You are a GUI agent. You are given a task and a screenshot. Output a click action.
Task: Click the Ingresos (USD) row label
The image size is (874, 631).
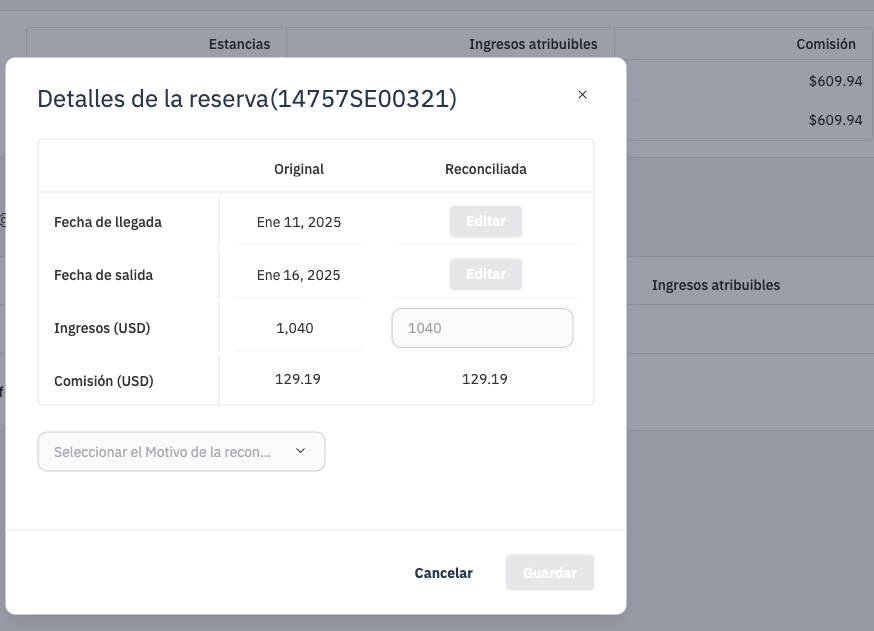102,328
